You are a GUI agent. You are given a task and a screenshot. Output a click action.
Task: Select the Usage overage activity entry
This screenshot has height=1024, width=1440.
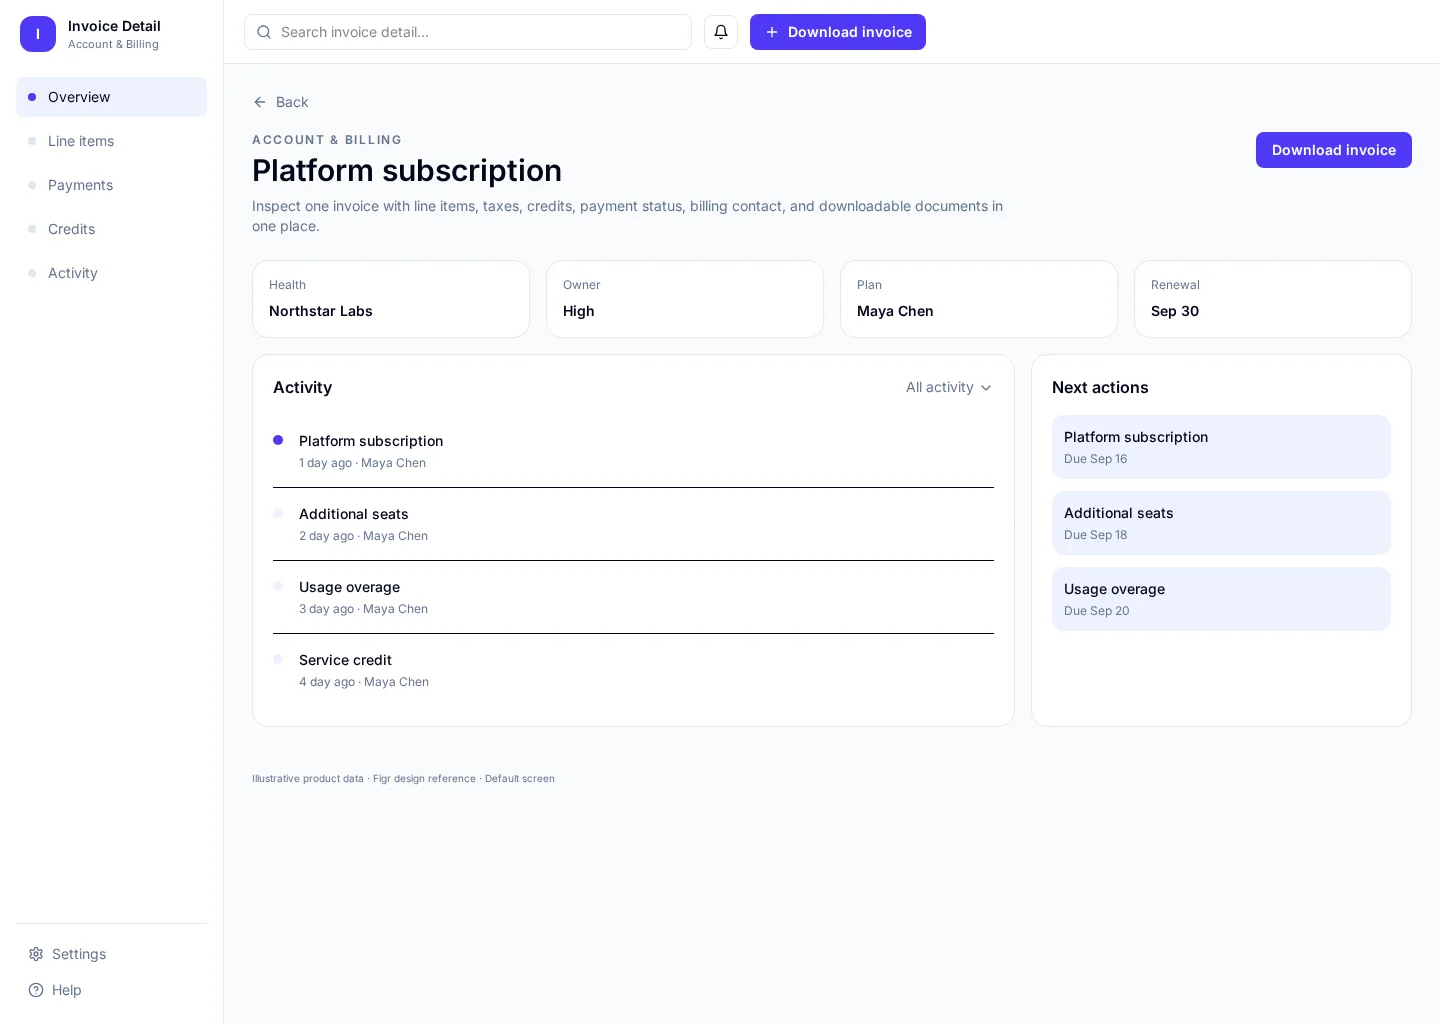pos(633,597)
